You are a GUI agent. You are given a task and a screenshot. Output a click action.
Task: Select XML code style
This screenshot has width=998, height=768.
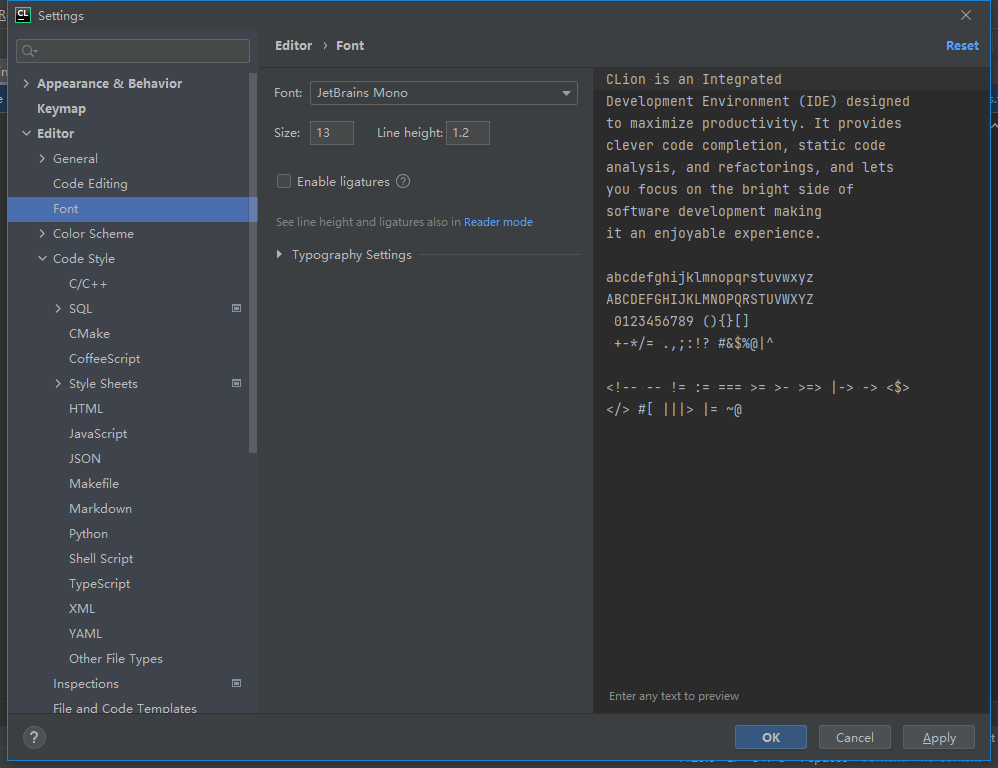pos(82,608)
